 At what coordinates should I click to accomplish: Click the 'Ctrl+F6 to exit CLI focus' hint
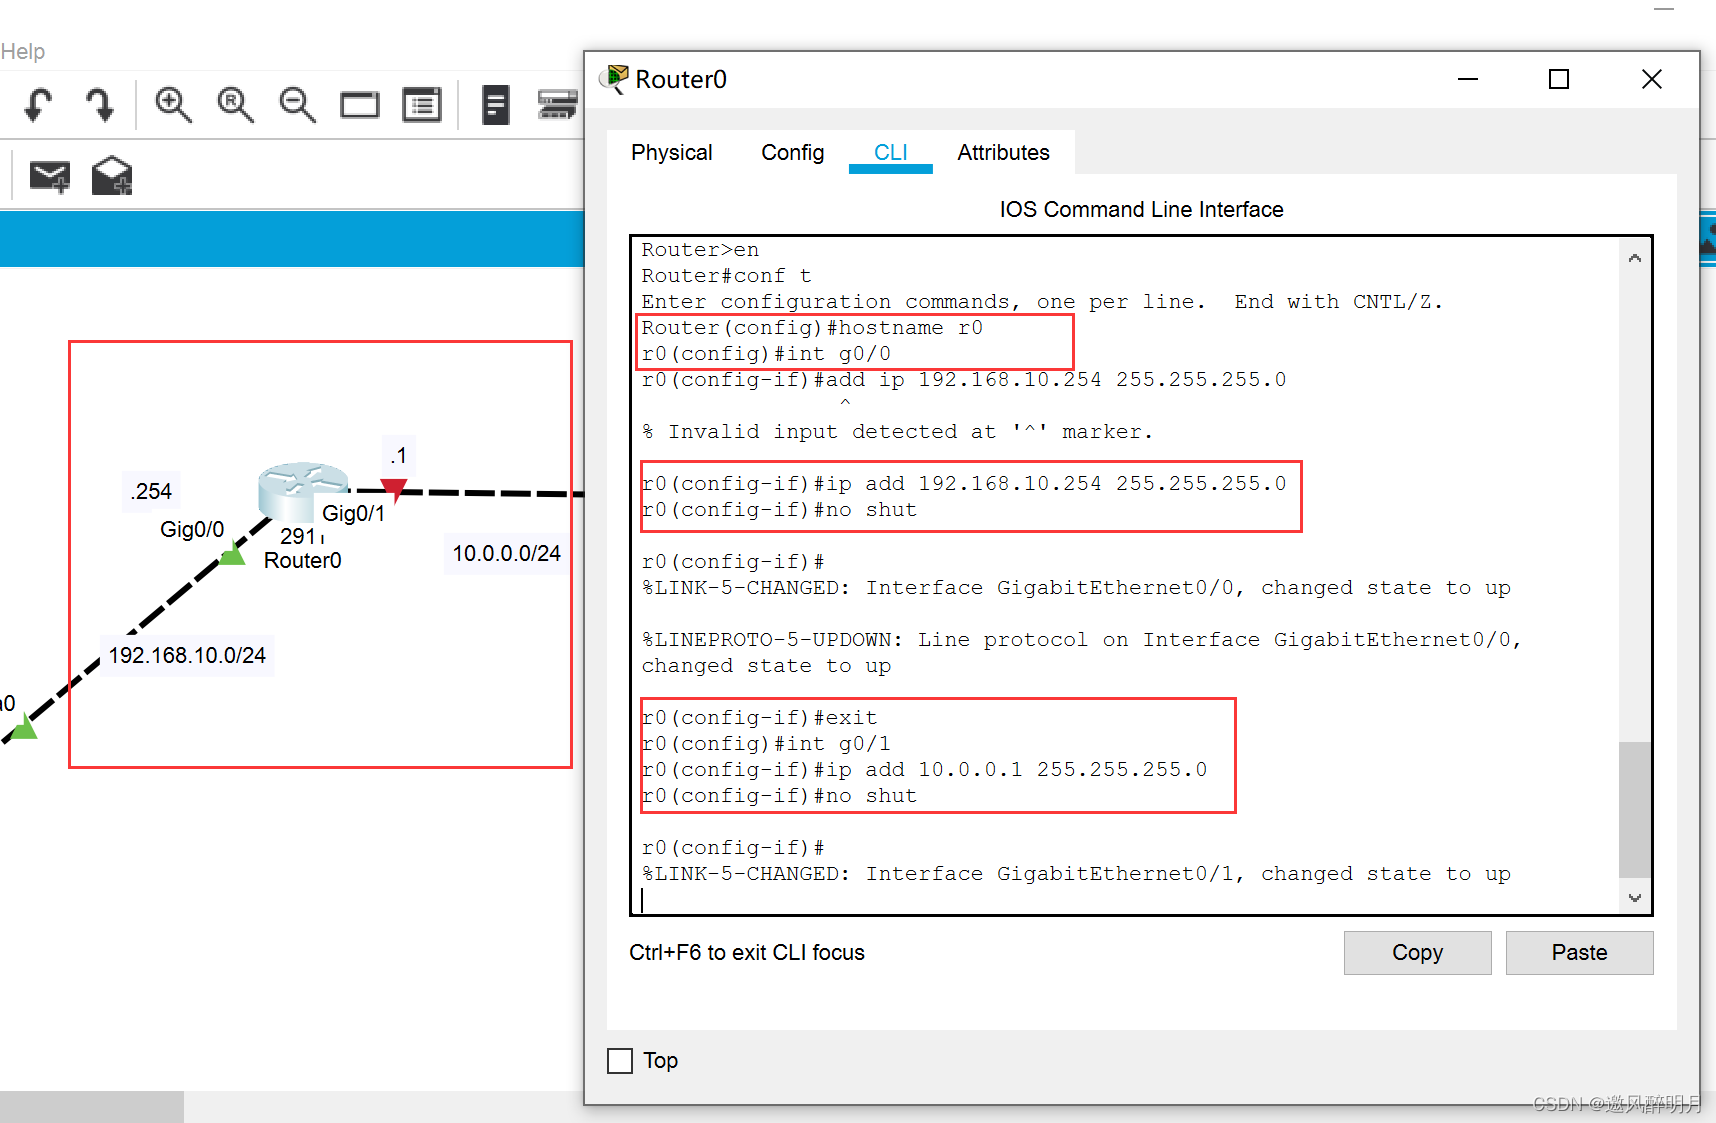[747, 953]
